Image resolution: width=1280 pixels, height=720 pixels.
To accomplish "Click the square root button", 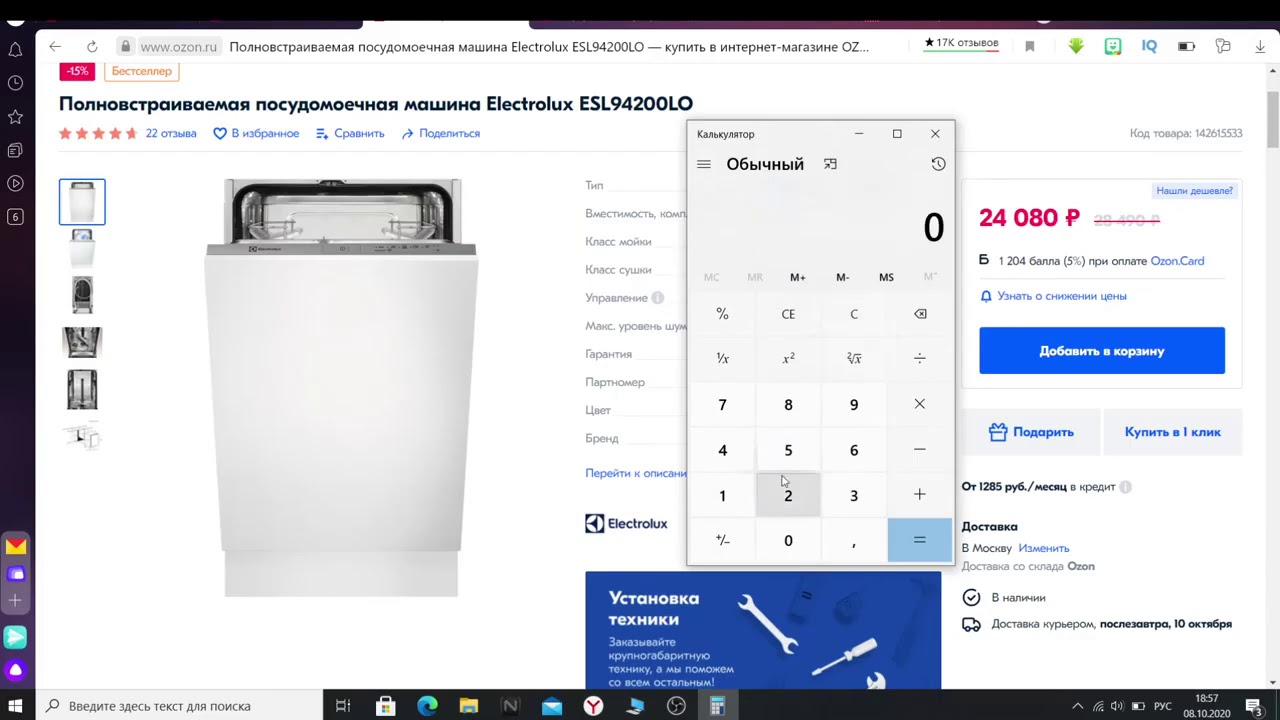I will tap(854, 358).
